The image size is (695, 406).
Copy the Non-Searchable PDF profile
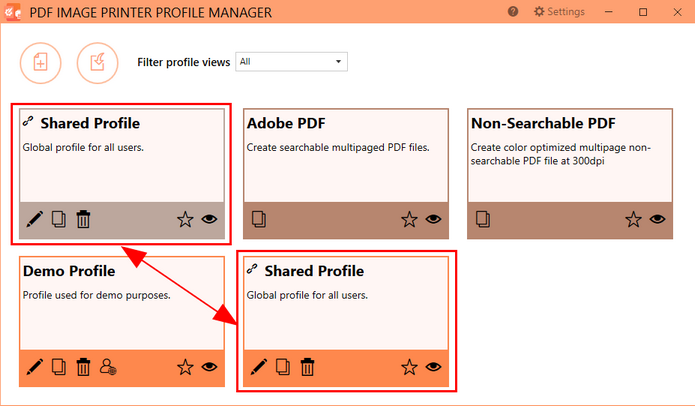(x=483, y=219)
